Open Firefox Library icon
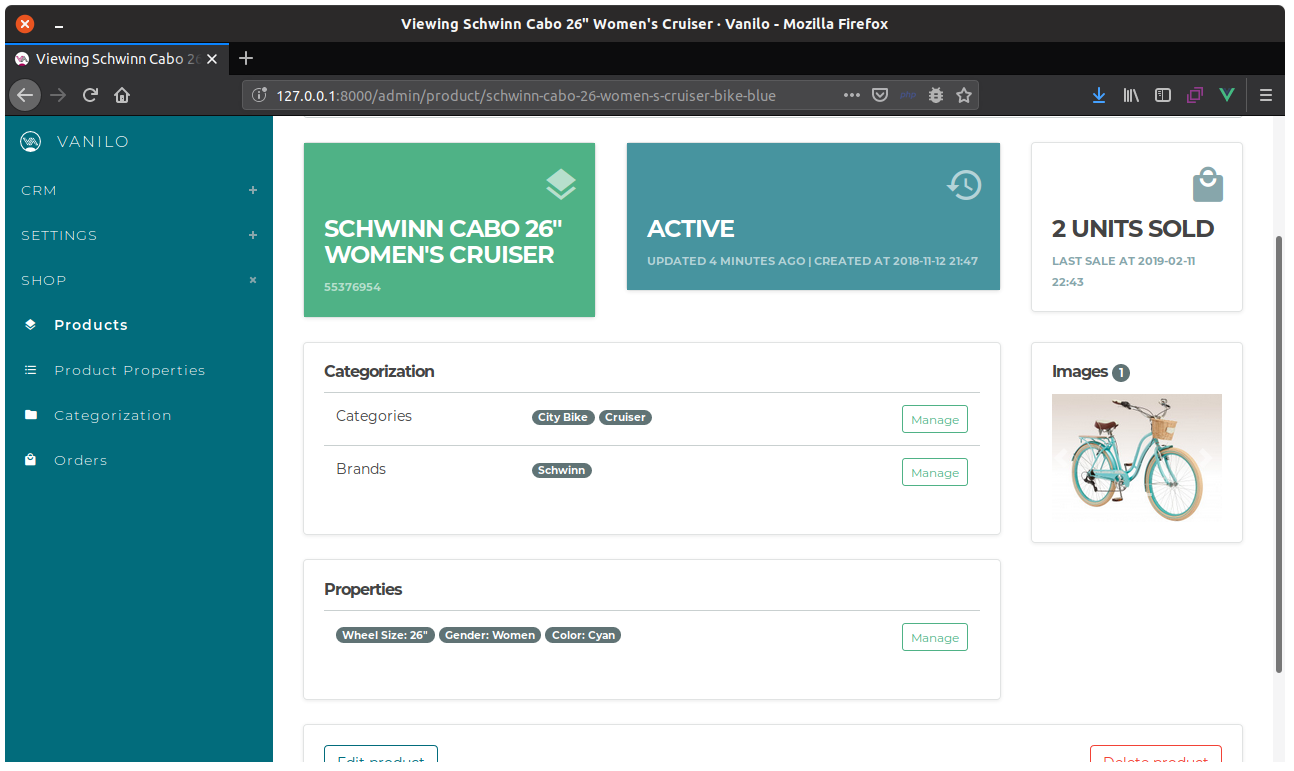This screenshot has width=1294, height=771. pyautogui.click(x=1131, y=95)
